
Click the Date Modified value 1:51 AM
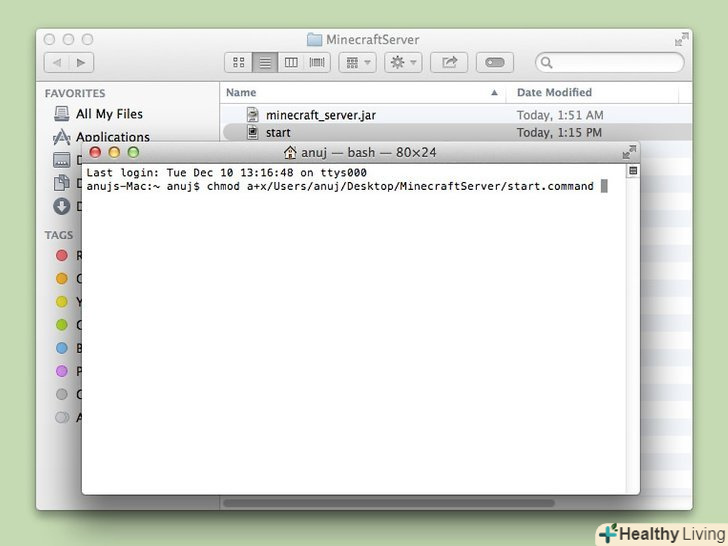point(560,115)
